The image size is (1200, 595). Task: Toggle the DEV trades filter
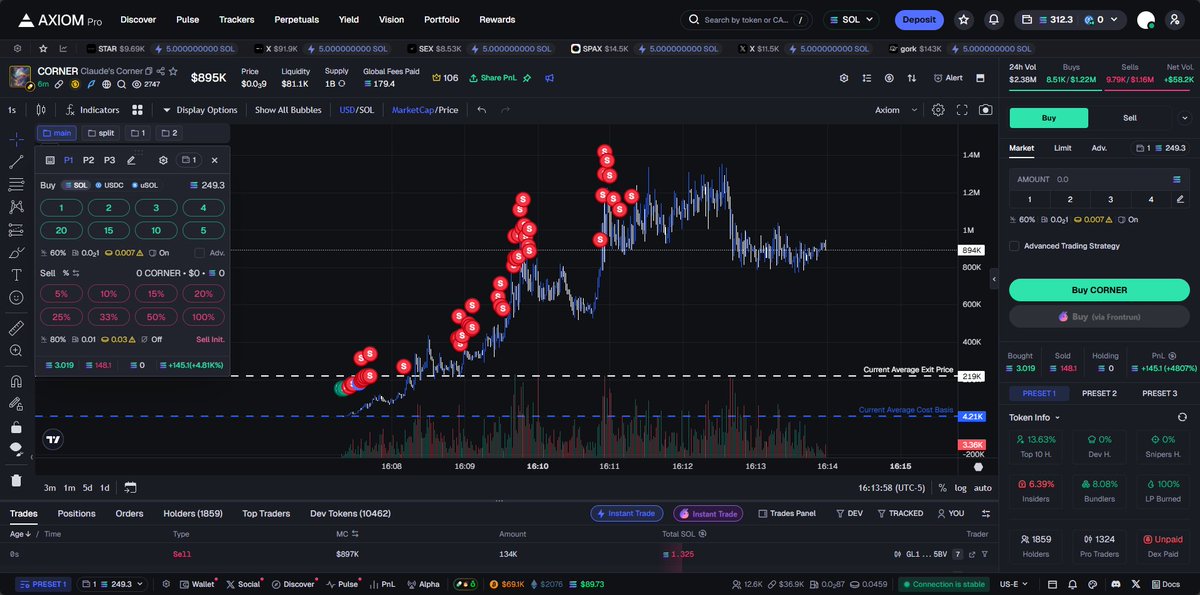pos(848,513)
